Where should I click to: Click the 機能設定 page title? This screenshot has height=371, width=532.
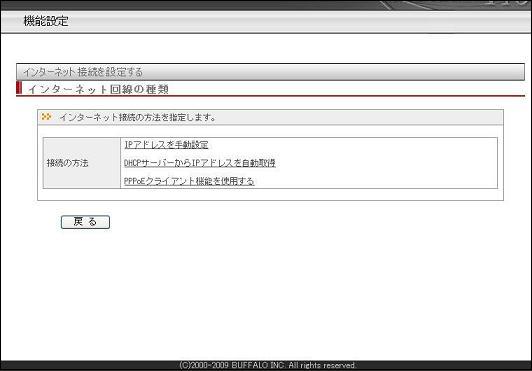[x=46, y=21]
